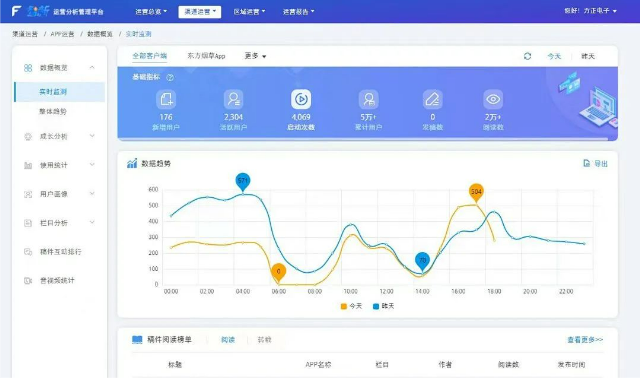Select the 启动次数 play icon metric
Screen dimensions: 640x383
click(x=301, y=99)
